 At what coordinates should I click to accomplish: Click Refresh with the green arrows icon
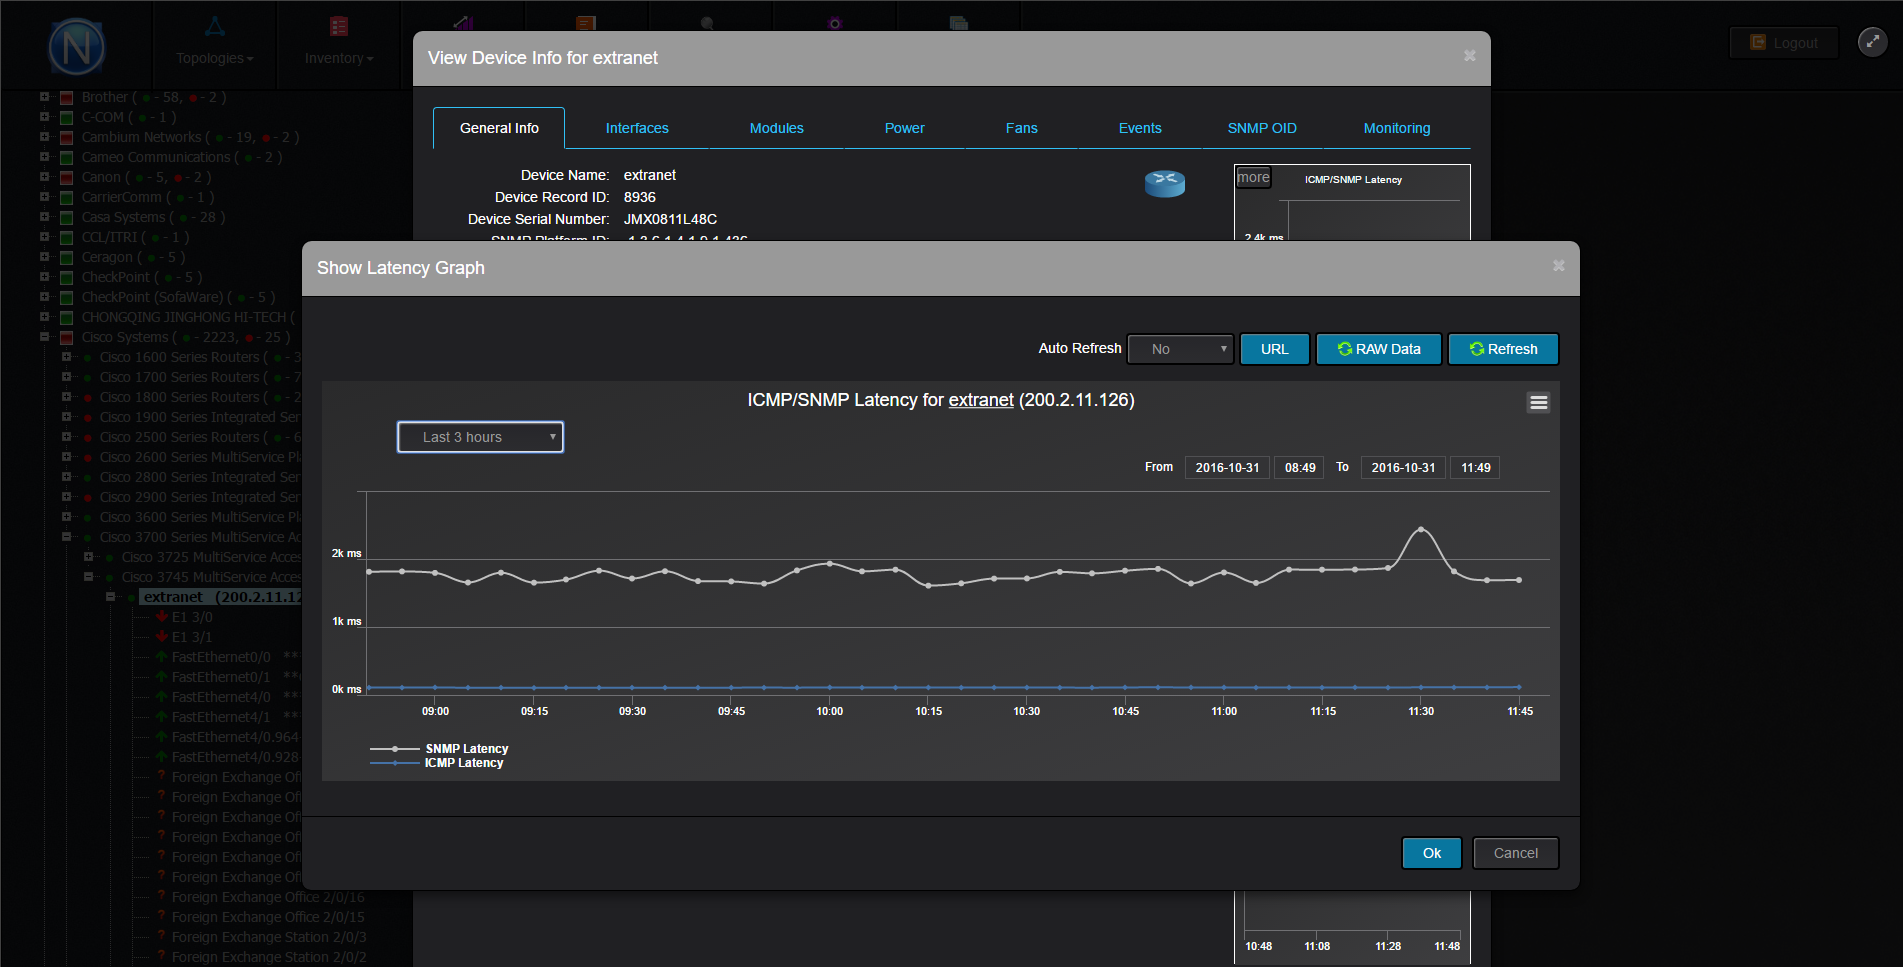click(x=1502, y=349)
